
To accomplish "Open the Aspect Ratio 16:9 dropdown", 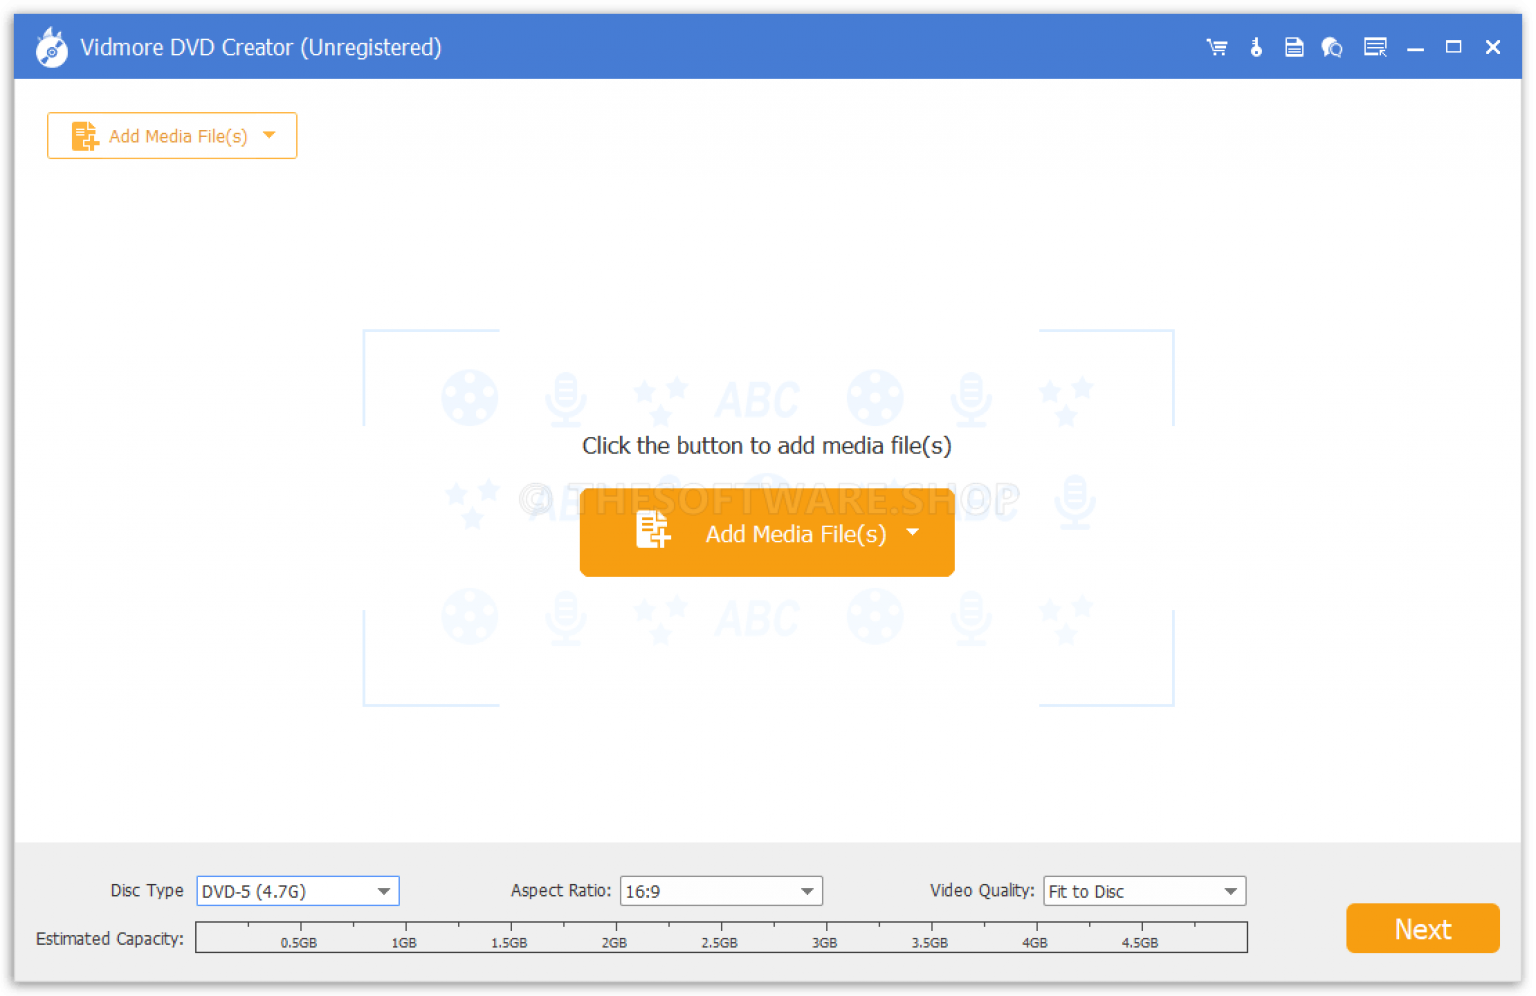I will (x=721, y=891).
